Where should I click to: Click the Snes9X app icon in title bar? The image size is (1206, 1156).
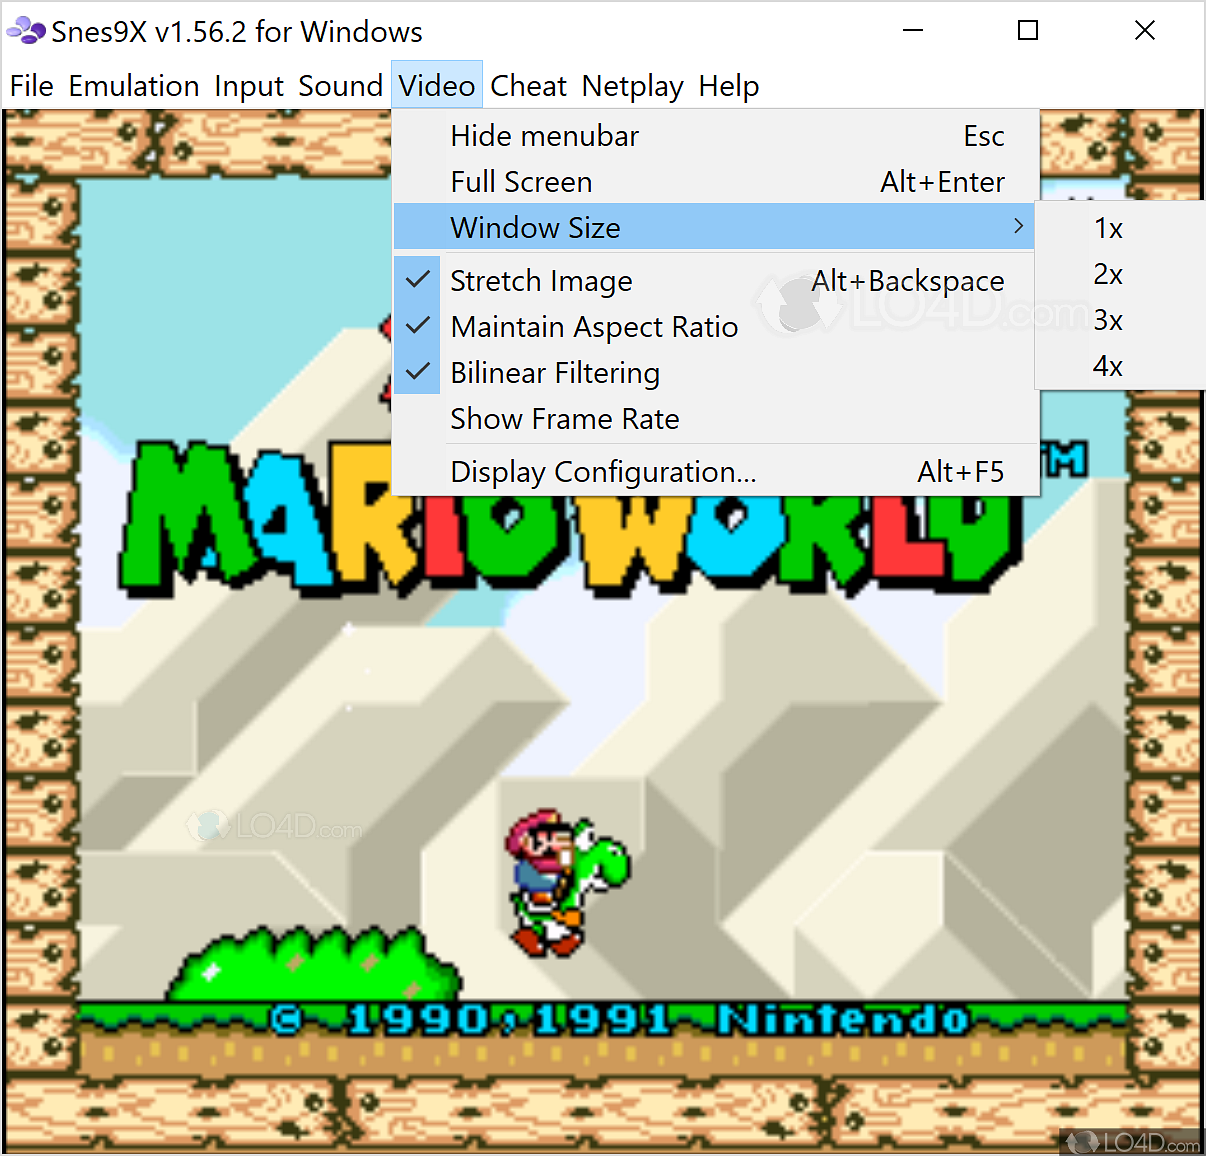point(26,31)
